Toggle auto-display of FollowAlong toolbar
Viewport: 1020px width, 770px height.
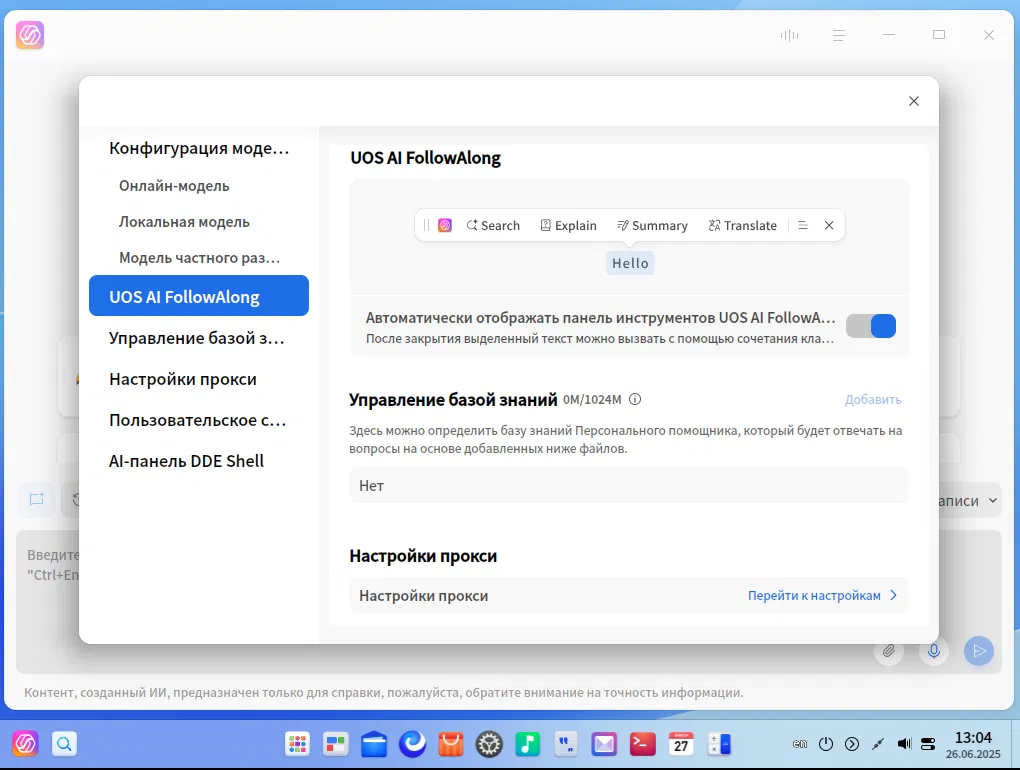click(870, 326)
